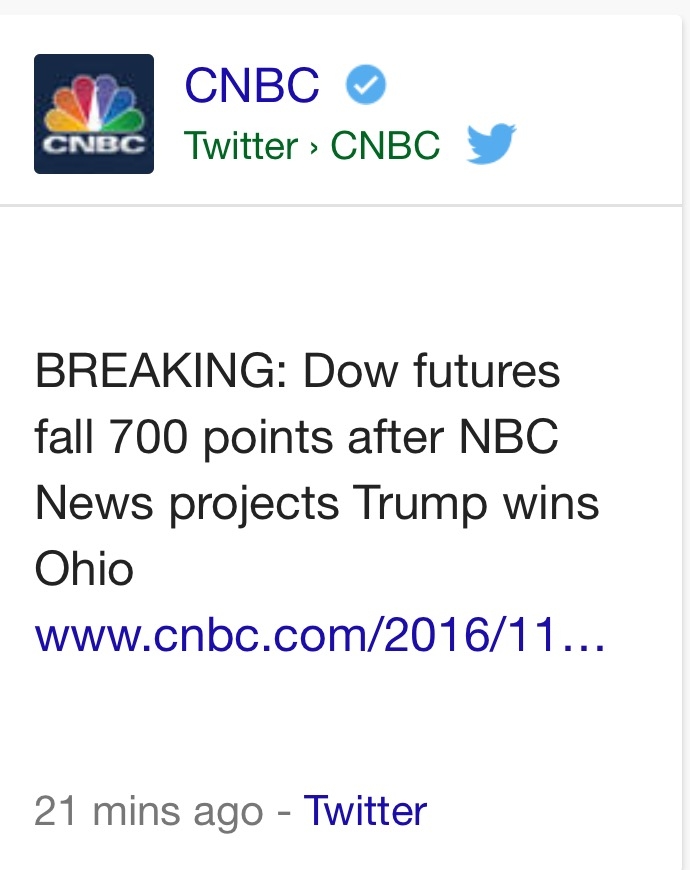Open the www.cnbc.com/2016/11 article link
This screenshot has width=690, height=870.
(319, 635)
